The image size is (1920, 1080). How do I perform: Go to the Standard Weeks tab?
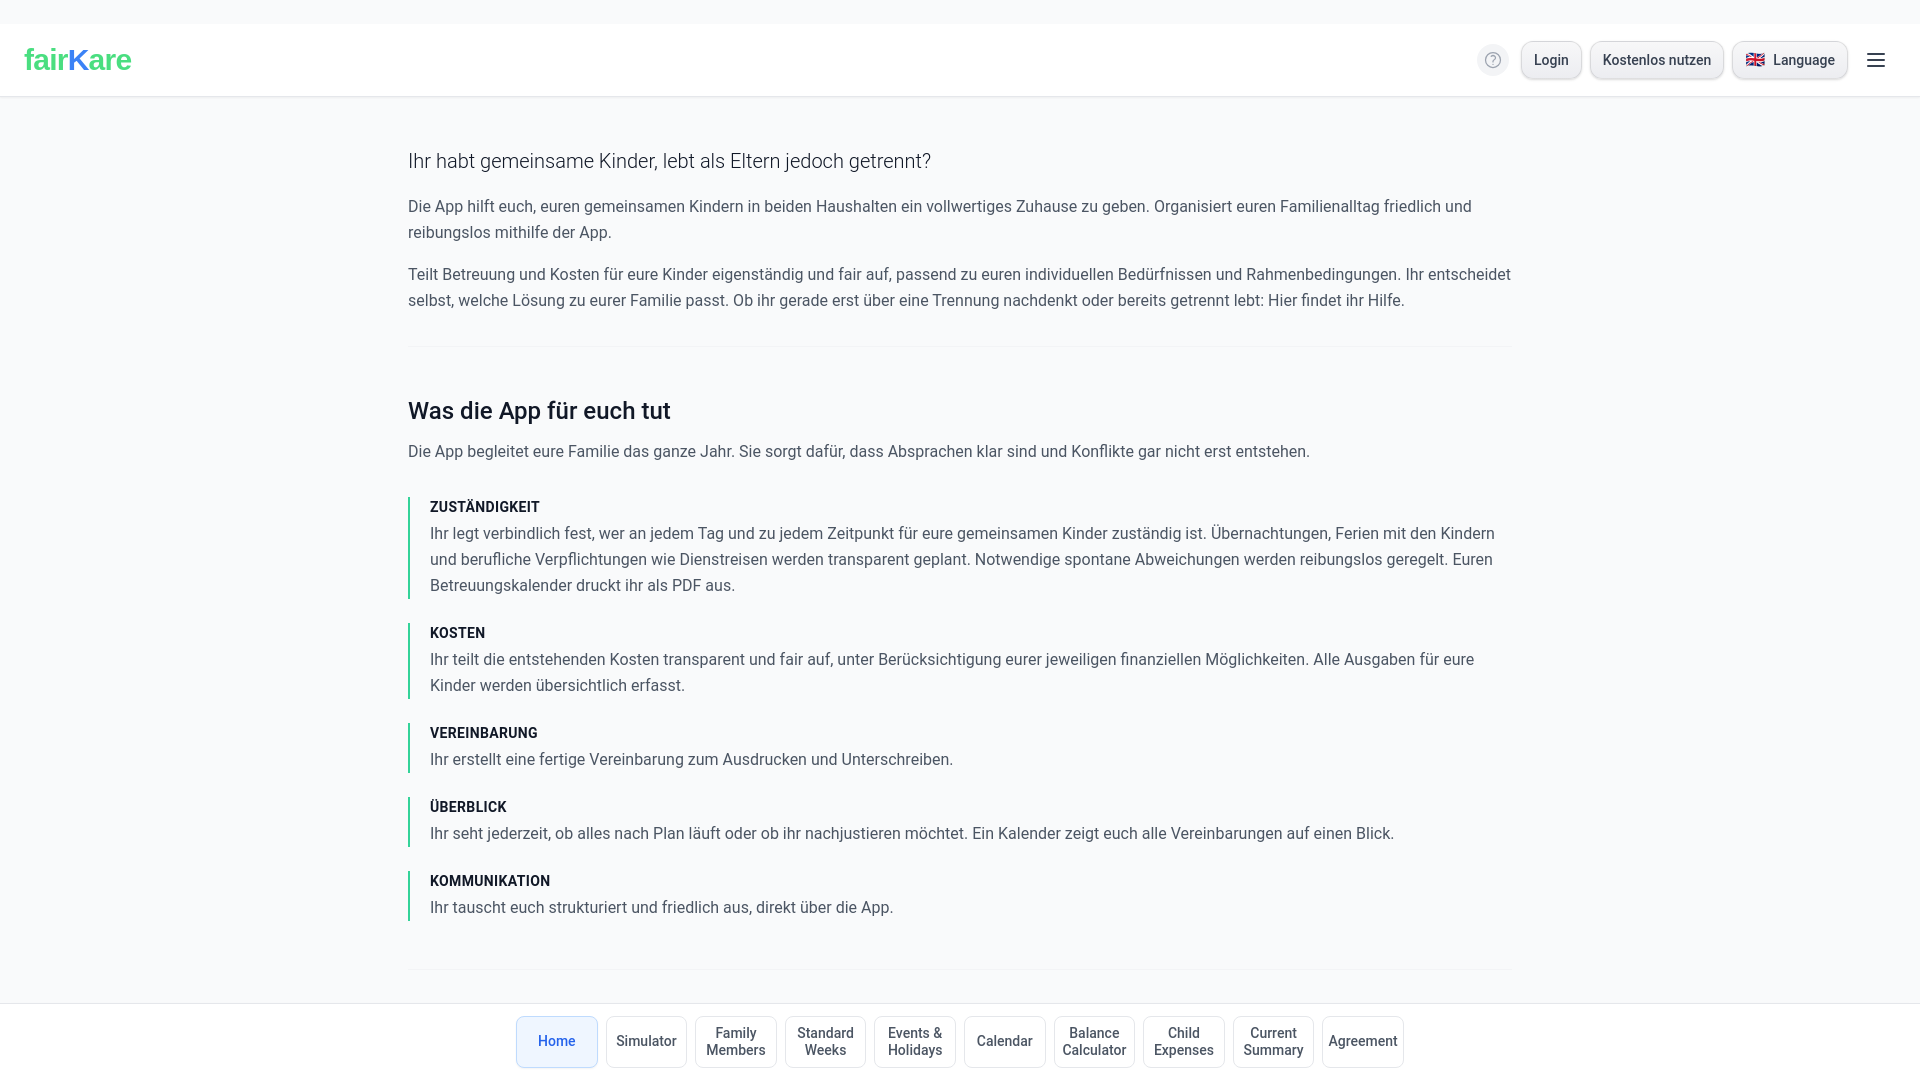point(825,1042)
